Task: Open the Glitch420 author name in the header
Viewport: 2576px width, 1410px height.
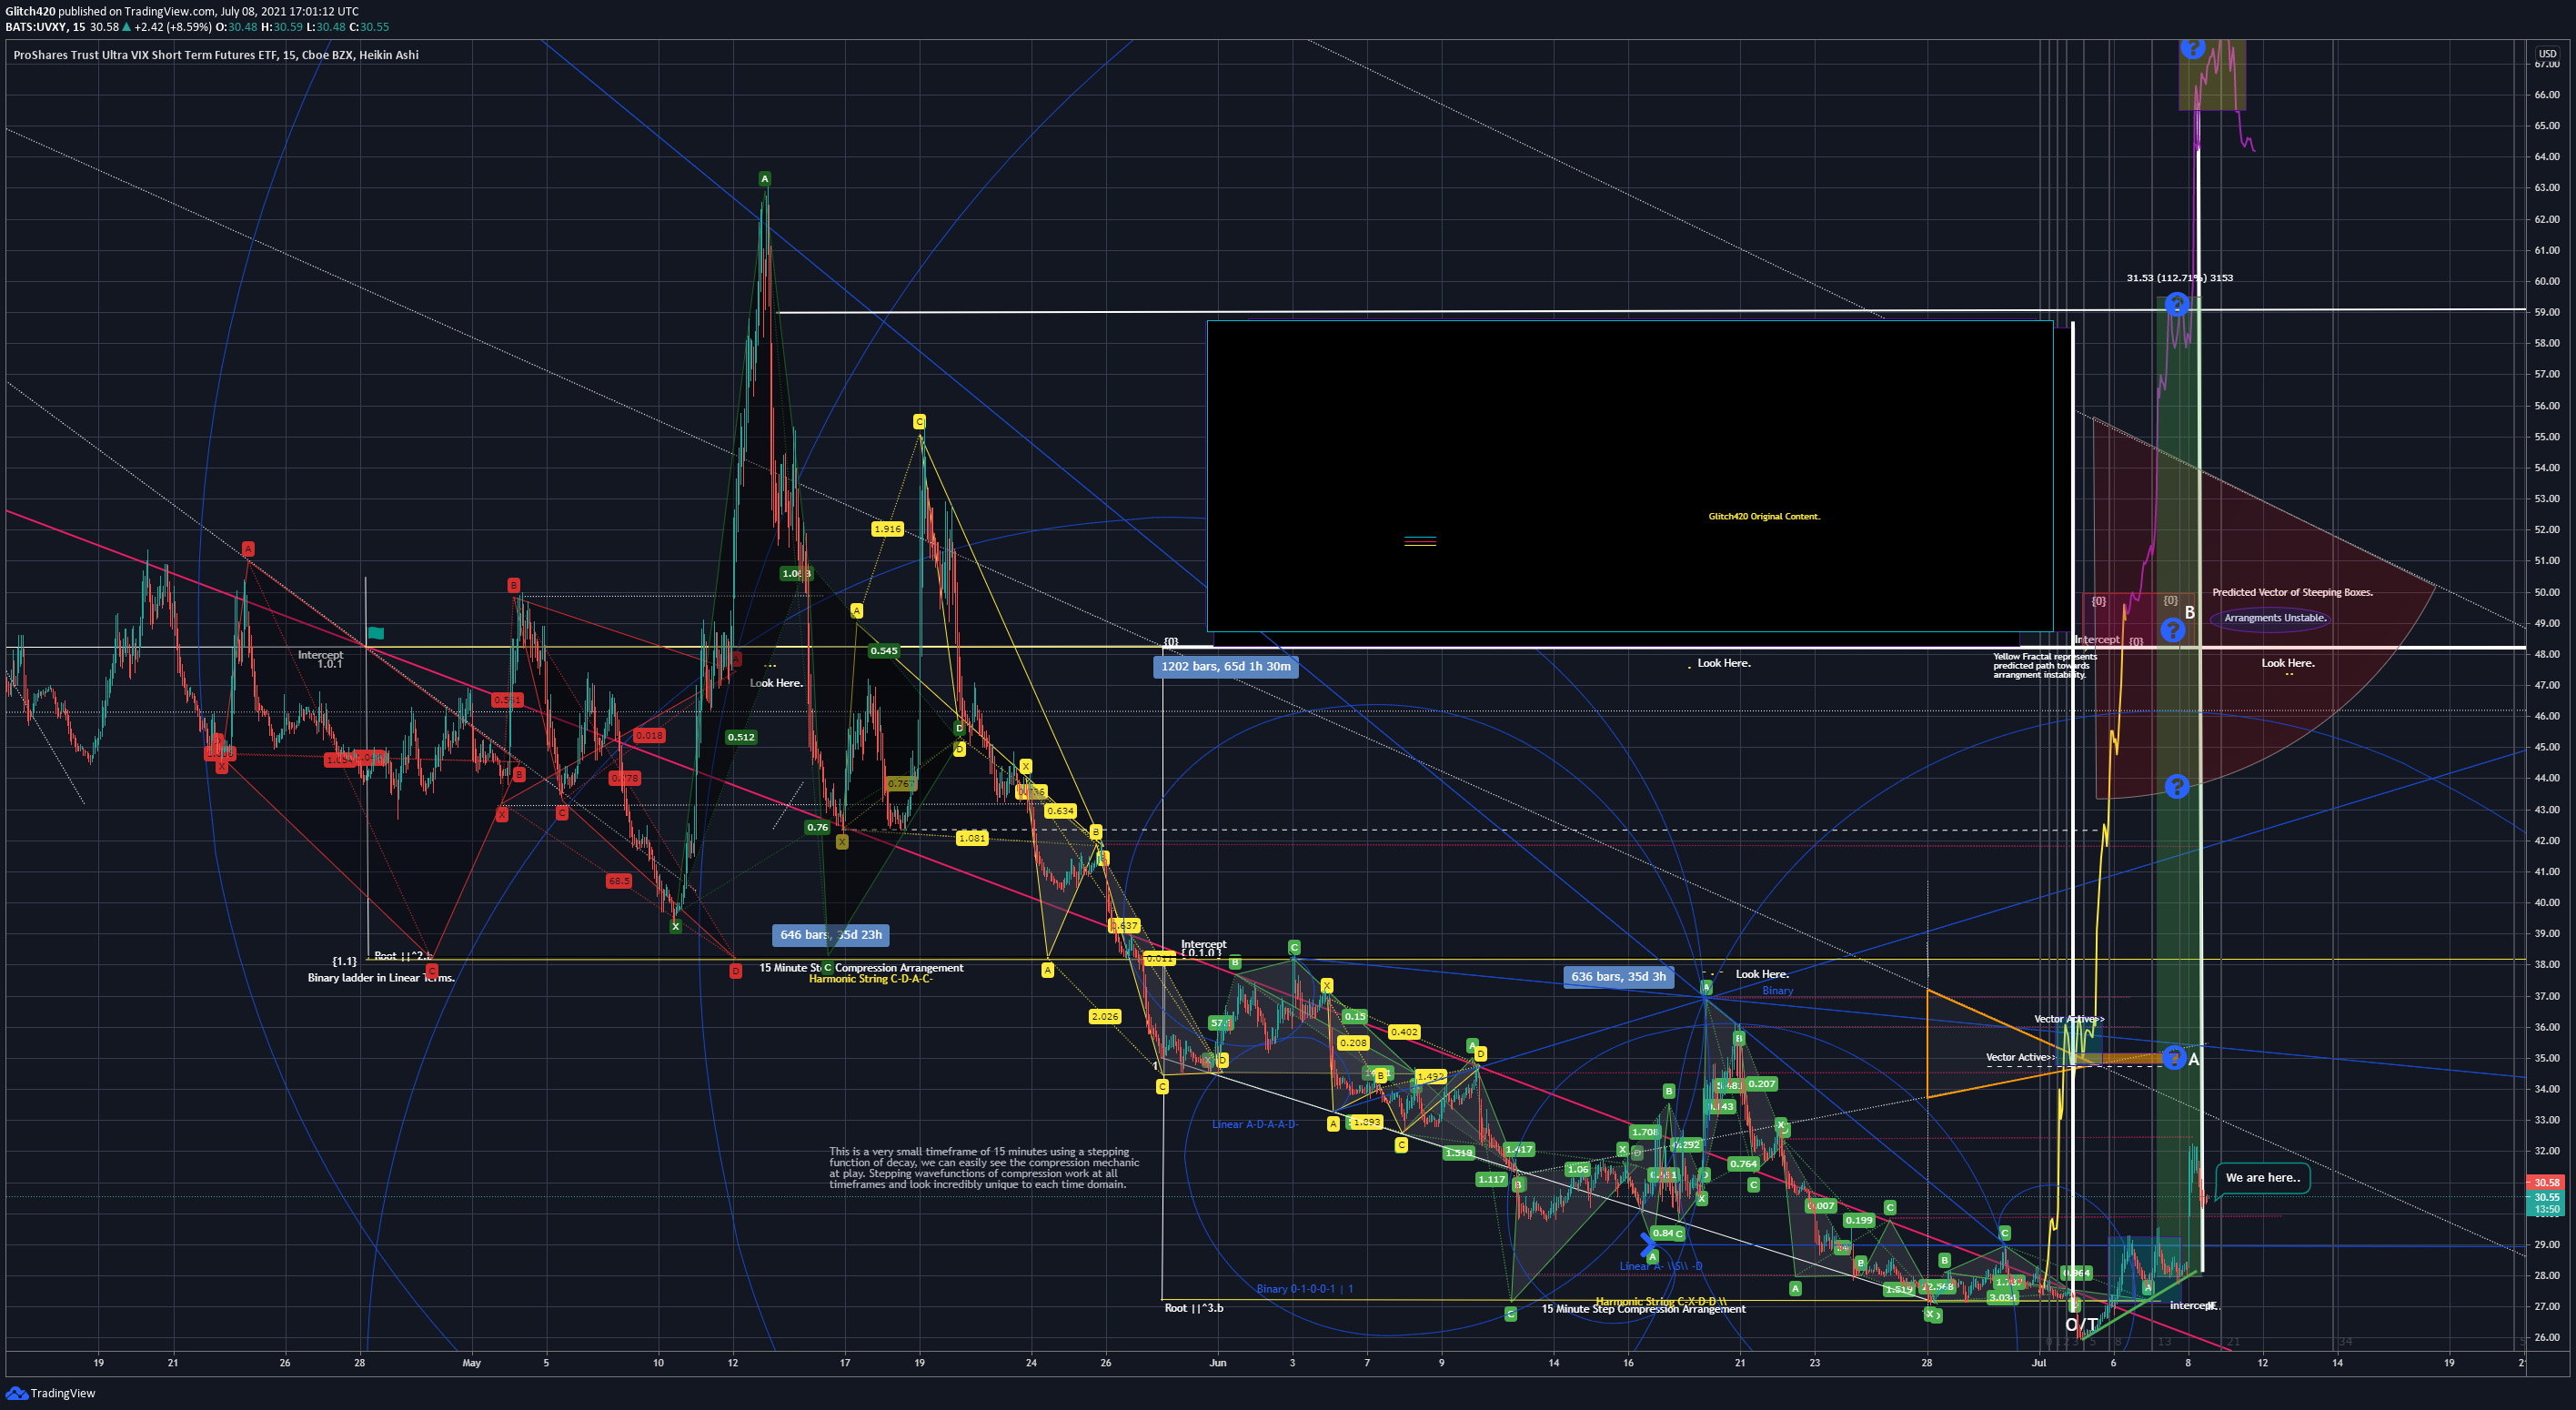Action: pos(30,11)
